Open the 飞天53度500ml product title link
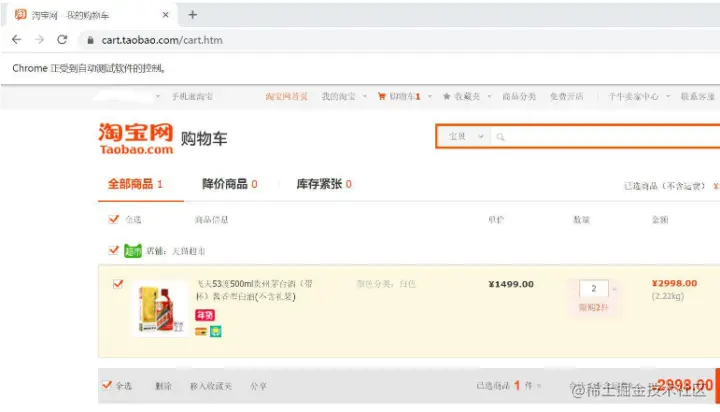Viewport: 720px width, 412px height. pos(254,290)
